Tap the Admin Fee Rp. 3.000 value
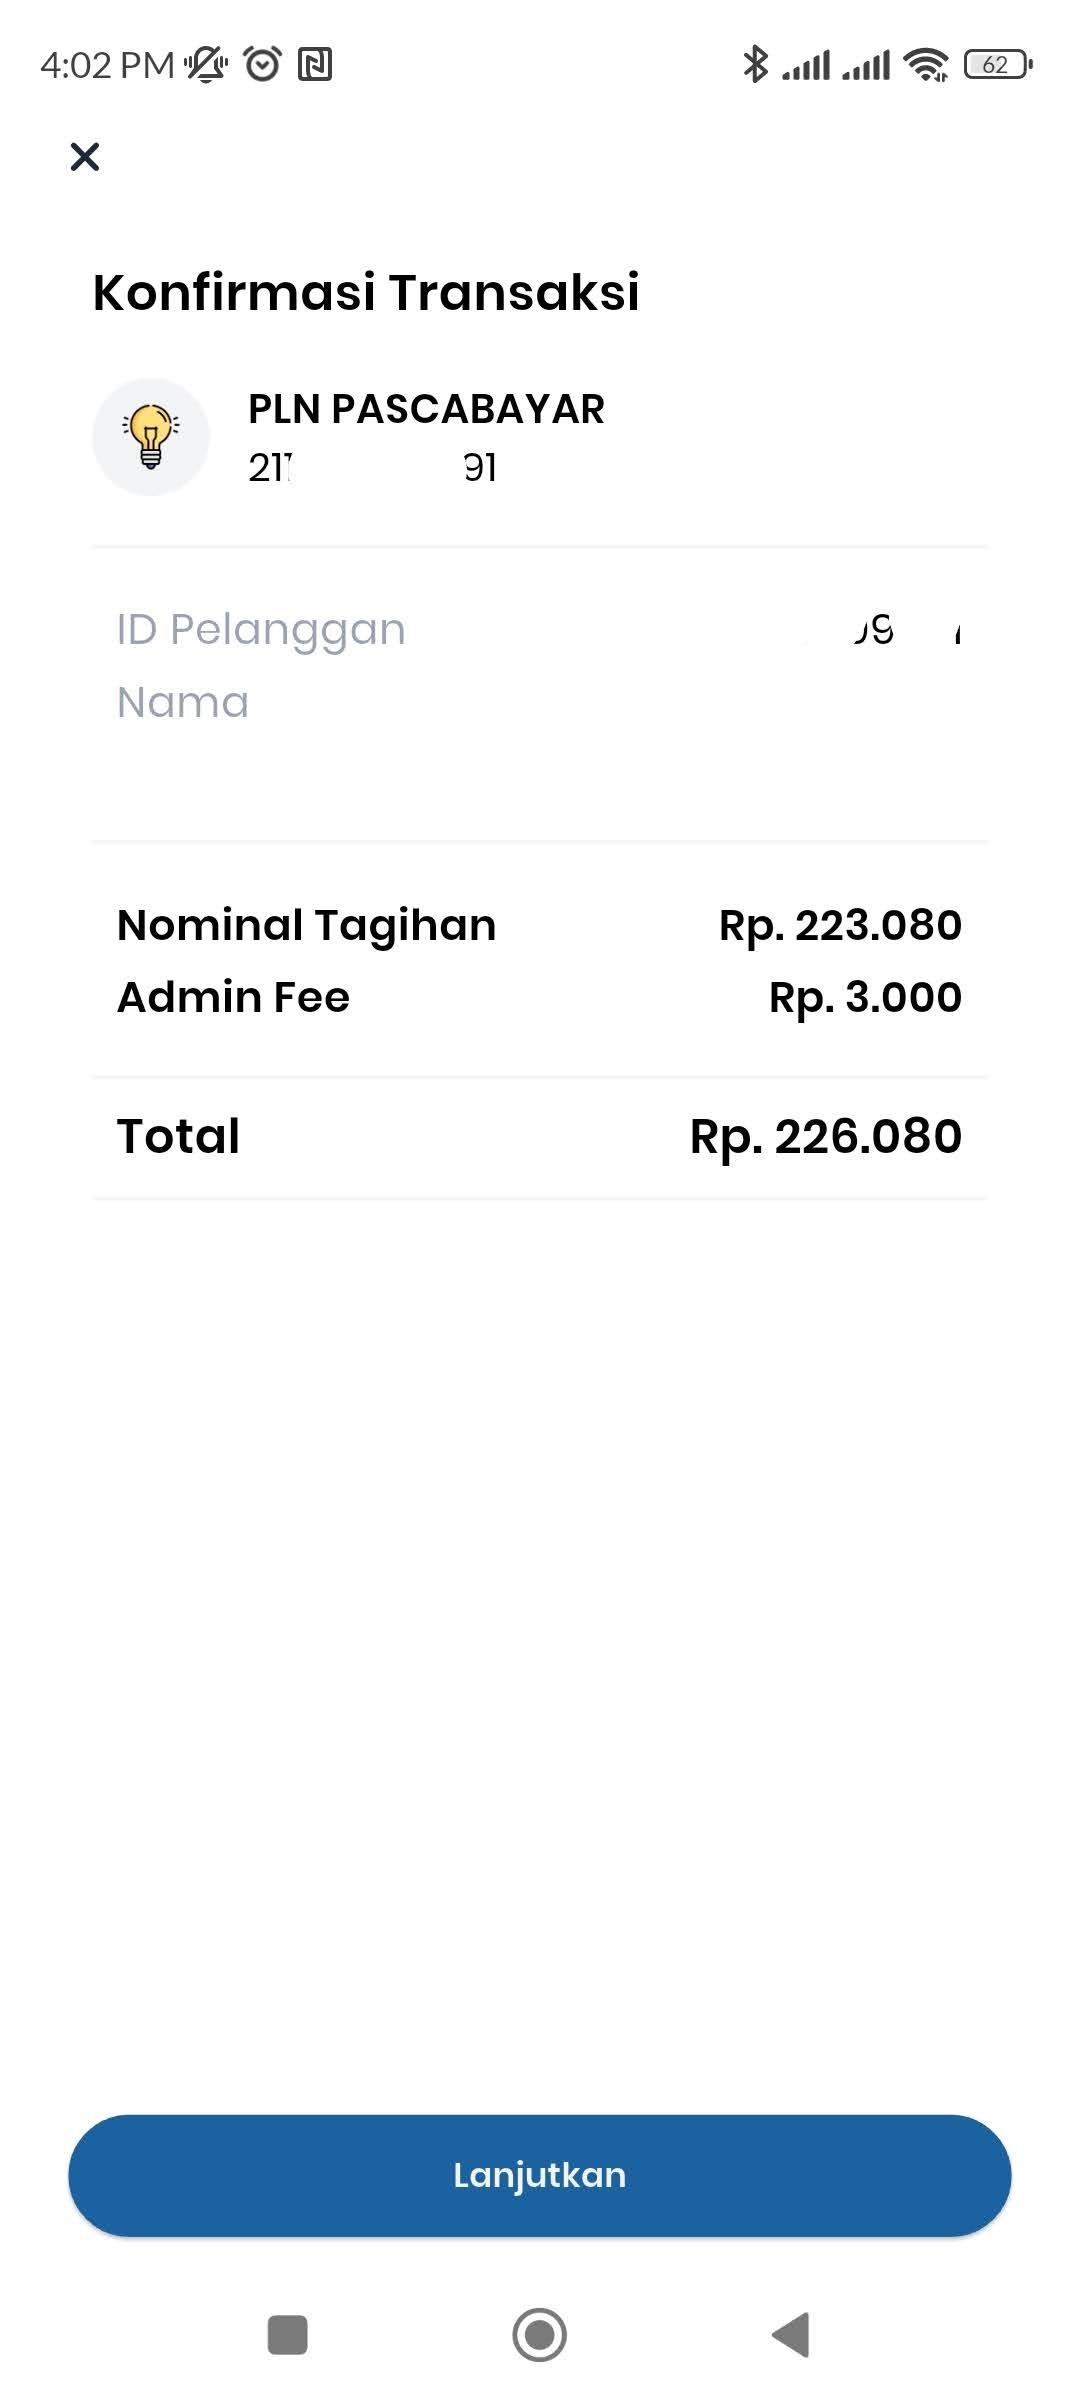This screenshot has height=2400, width=1080. tap(865, 997)
